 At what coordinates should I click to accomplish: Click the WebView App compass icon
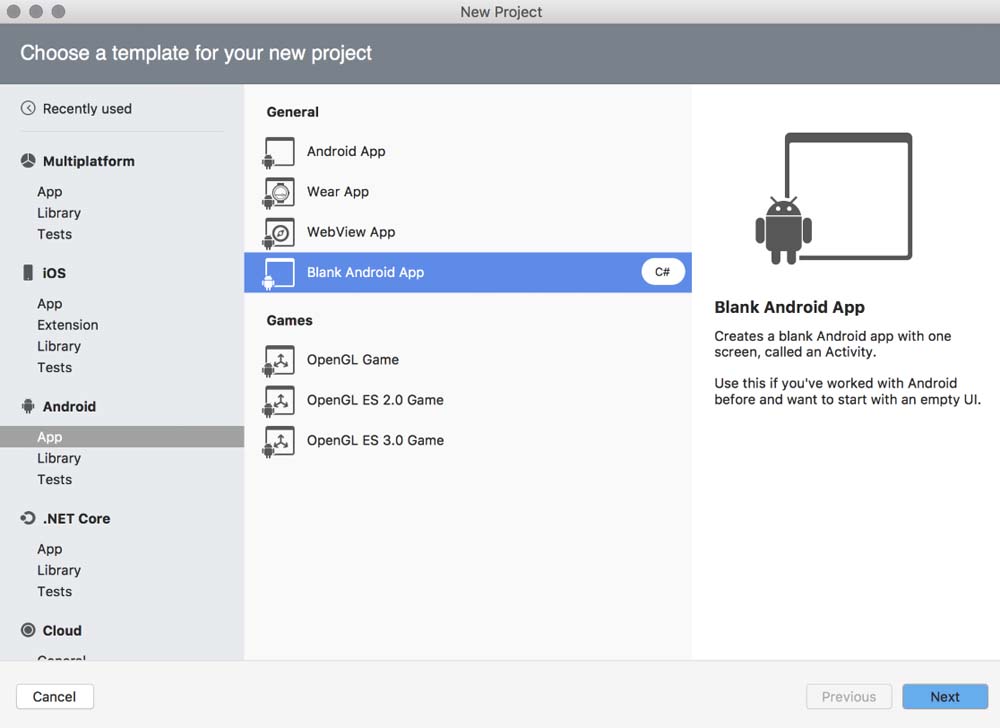tap(279, 232)
